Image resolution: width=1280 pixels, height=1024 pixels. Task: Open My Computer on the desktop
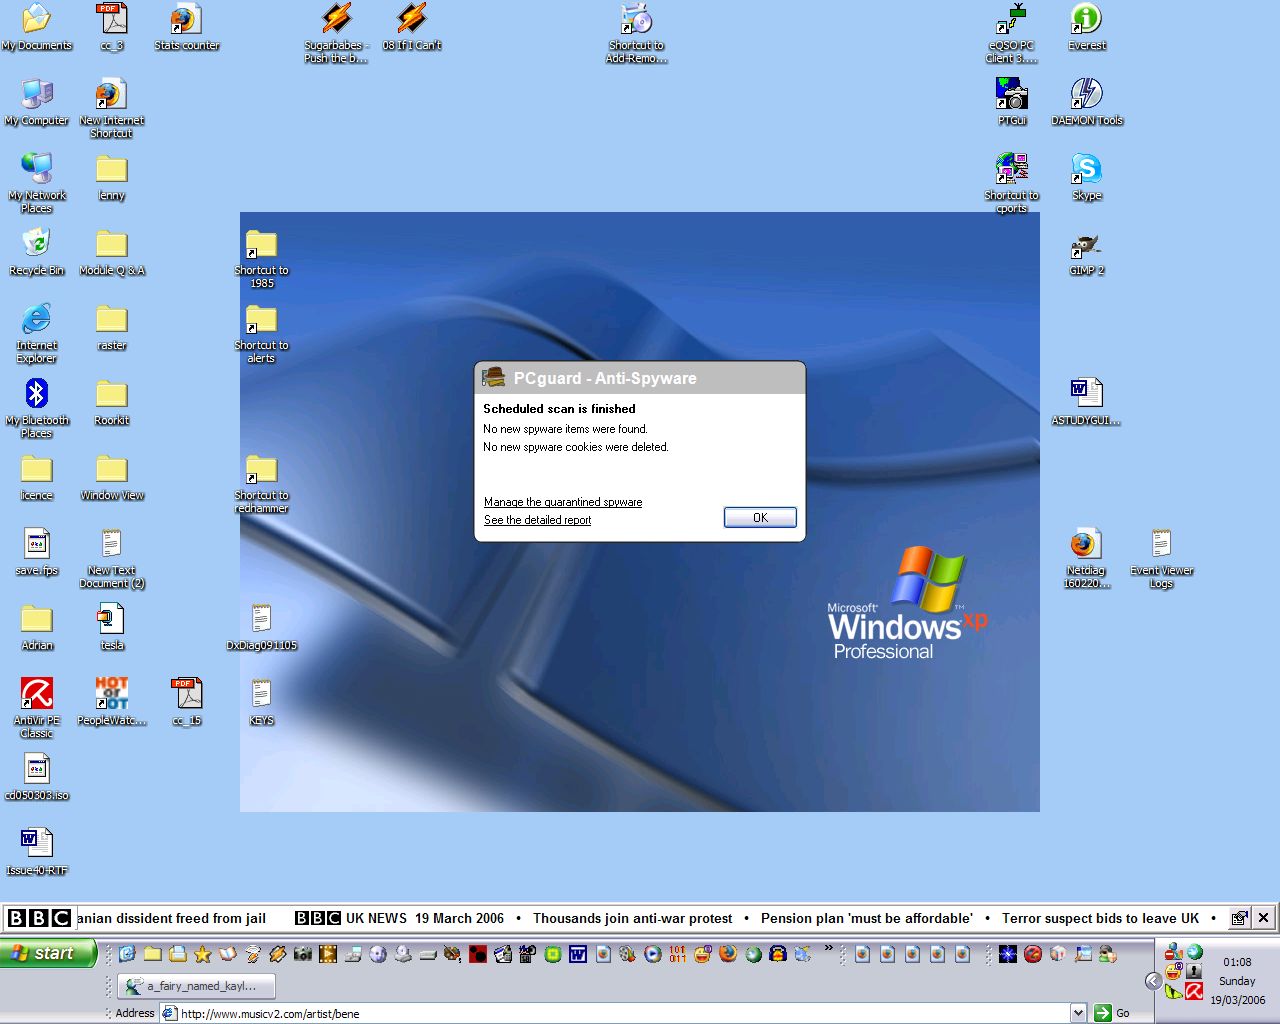37,103
